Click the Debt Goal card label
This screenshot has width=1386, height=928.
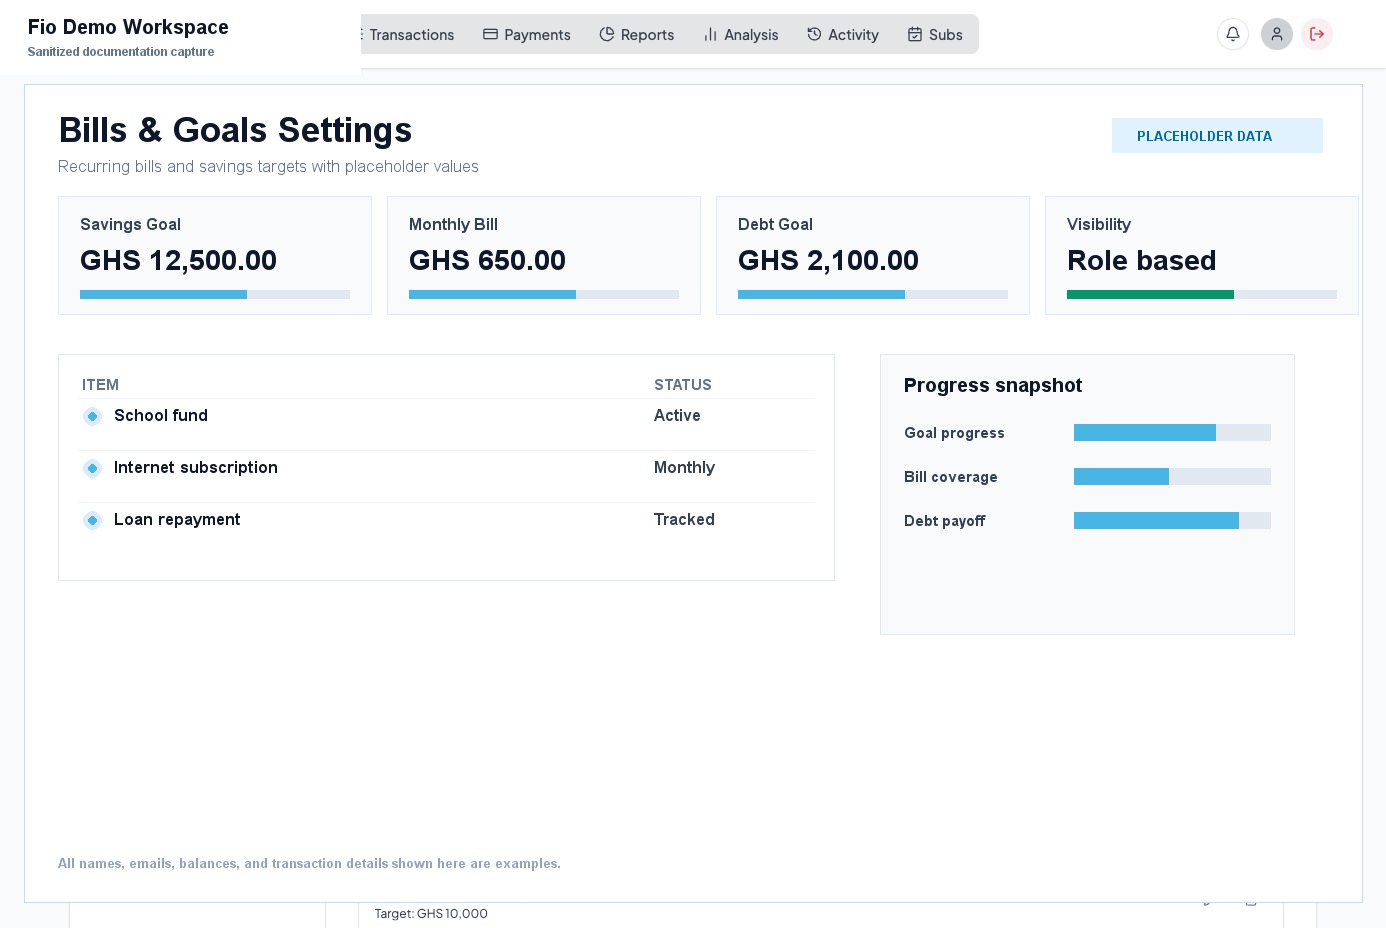point(775,224)
